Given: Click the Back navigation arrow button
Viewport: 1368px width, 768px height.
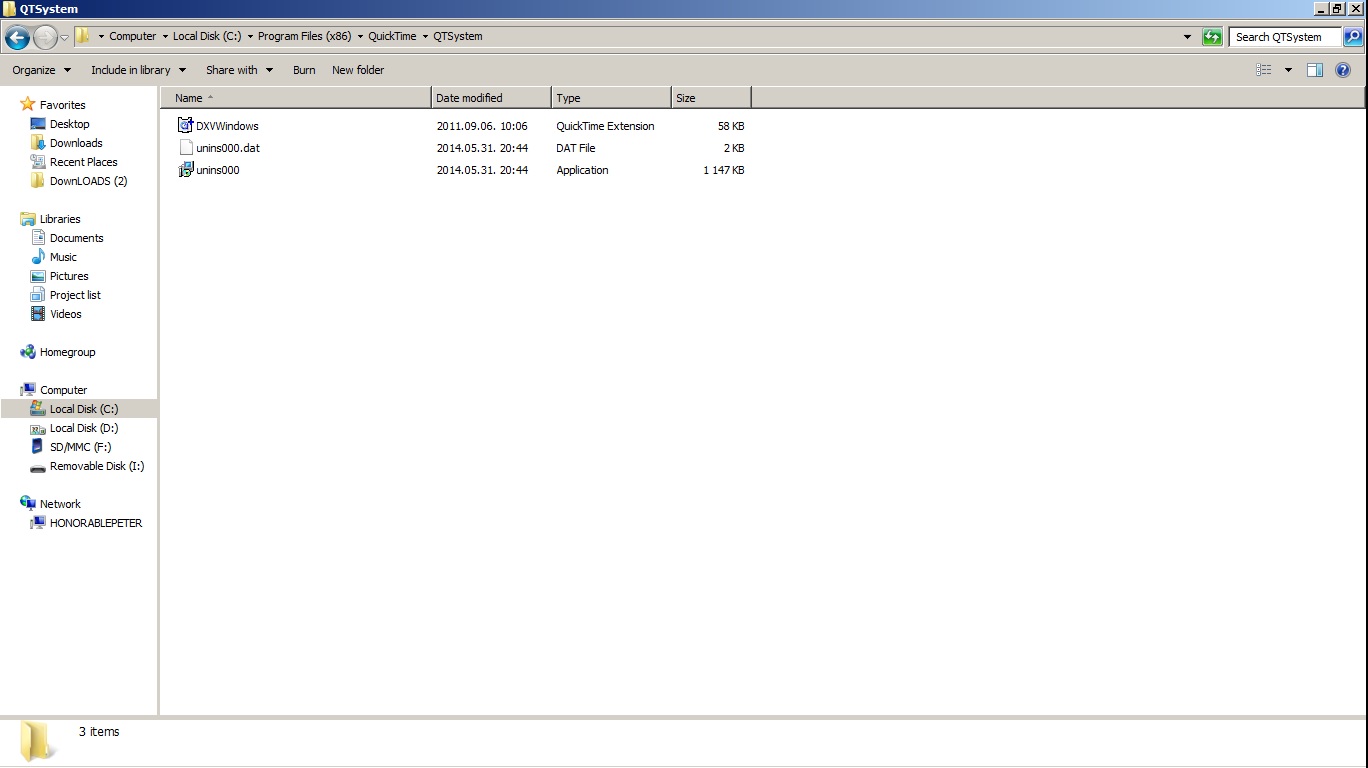Looking at the screenshot, I should (17, 38).
